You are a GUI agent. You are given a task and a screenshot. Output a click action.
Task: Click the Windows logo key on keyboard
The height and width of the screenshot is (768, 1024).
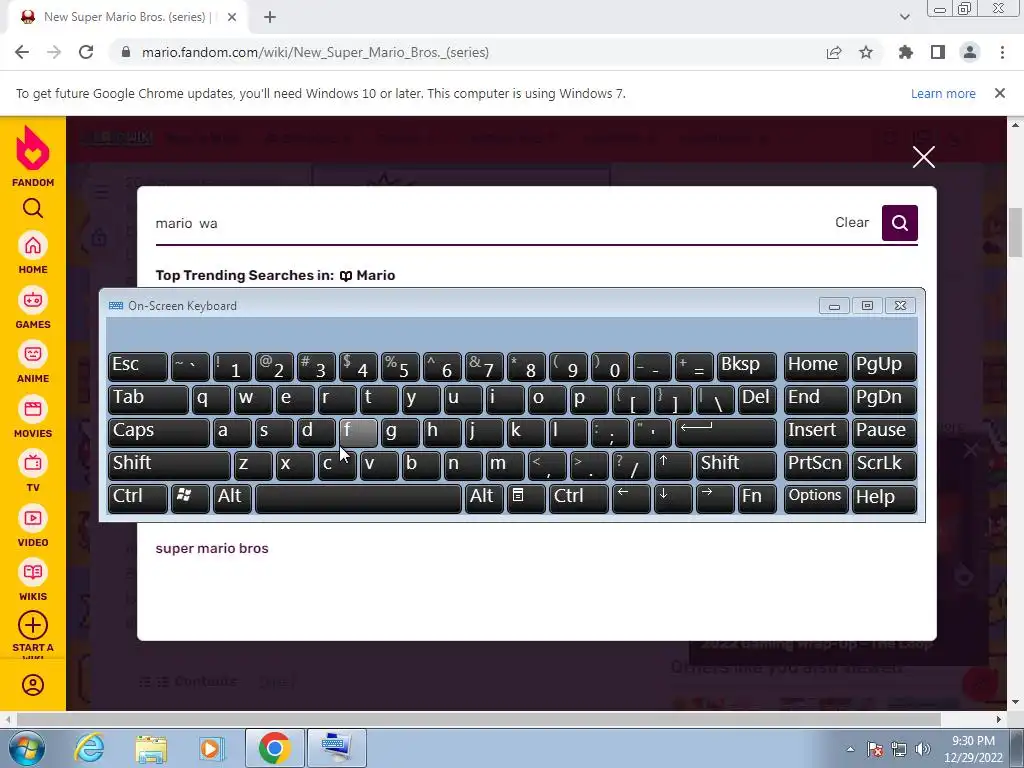tap(190, 498)
